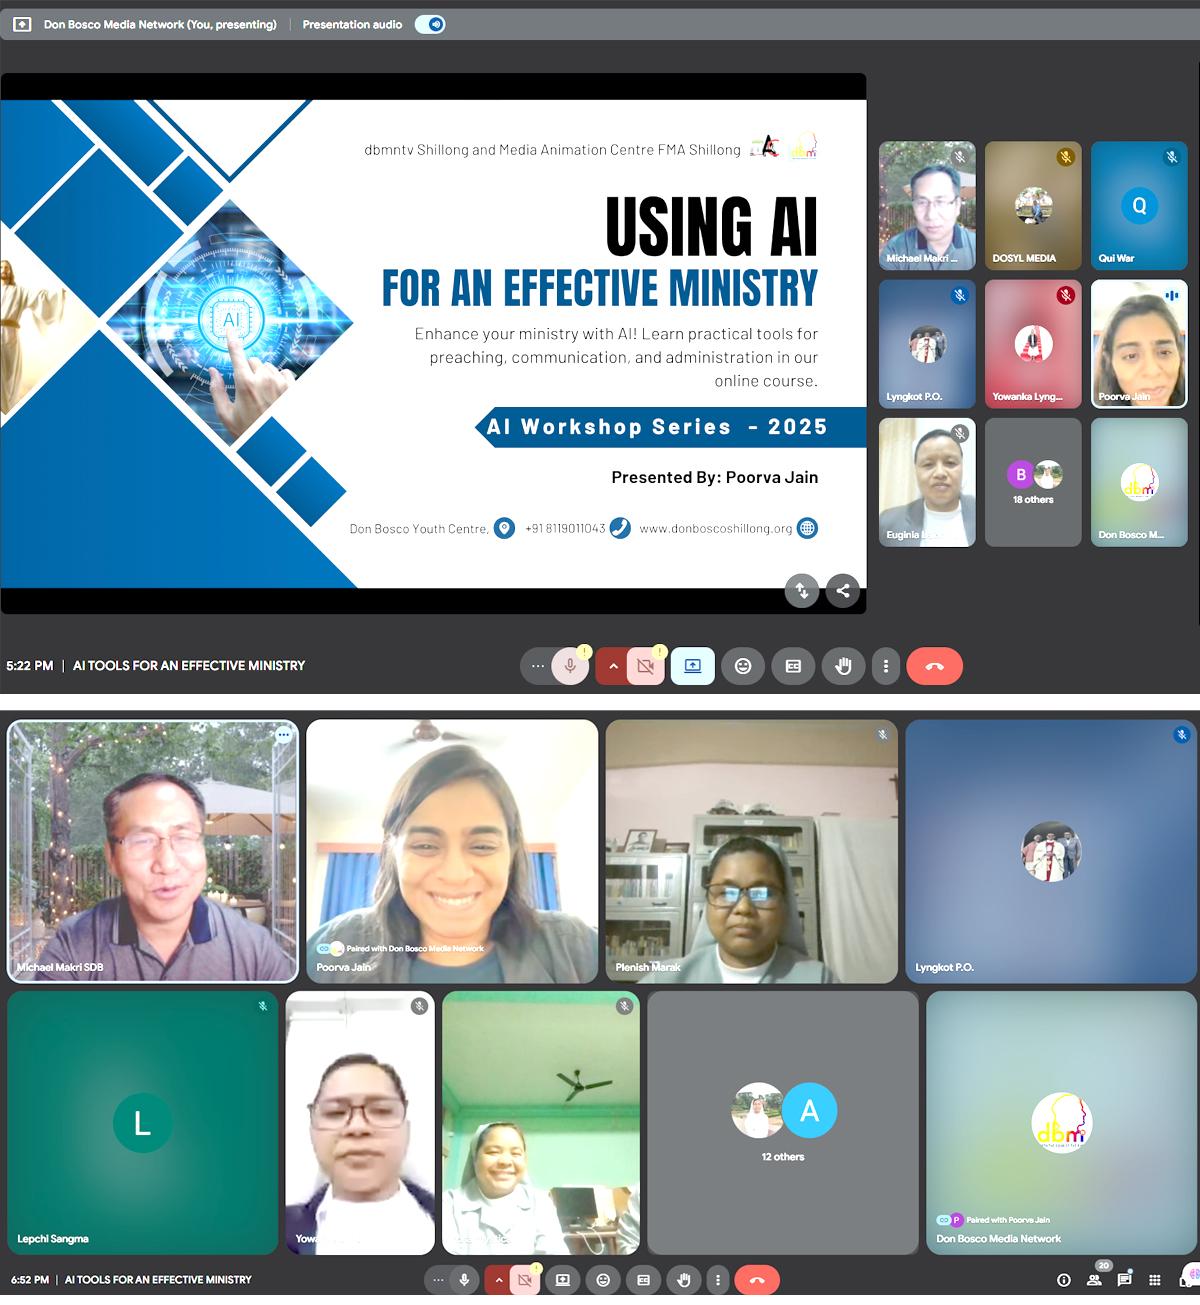Click the presenting screen icon beside Don Bosco Media Network

click(x=22, y=25)
